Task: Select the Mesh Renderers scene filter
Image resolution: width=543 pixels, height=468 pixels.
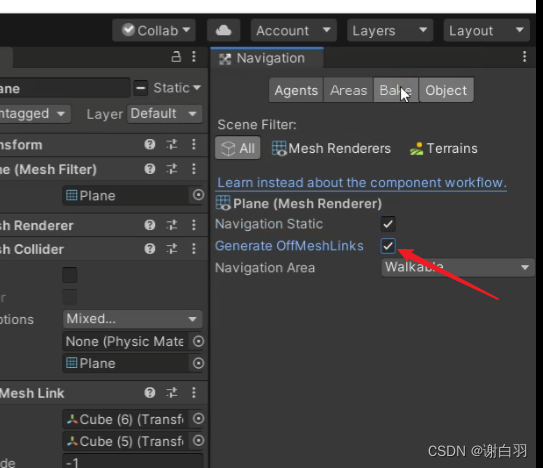Action: coord(331,148)
